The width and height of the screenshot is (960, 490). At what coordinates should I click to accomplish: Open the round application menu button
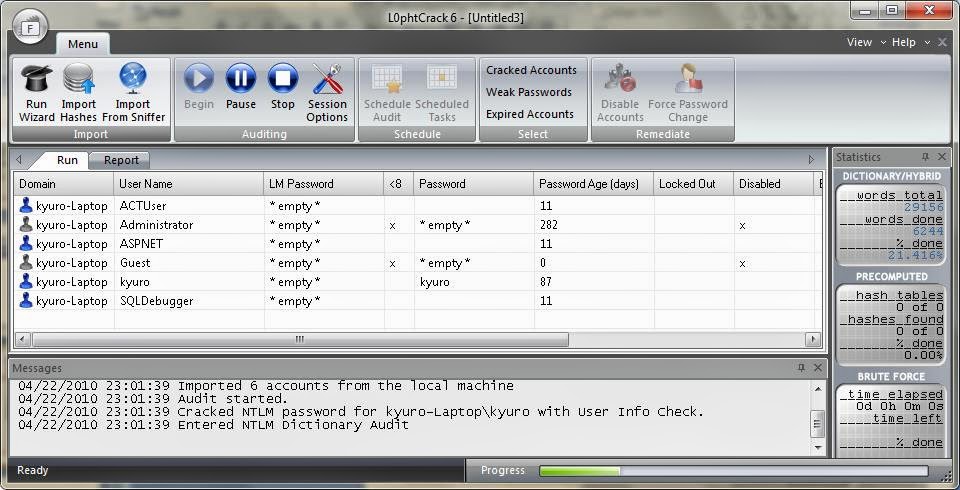click(x=30, y=26)
